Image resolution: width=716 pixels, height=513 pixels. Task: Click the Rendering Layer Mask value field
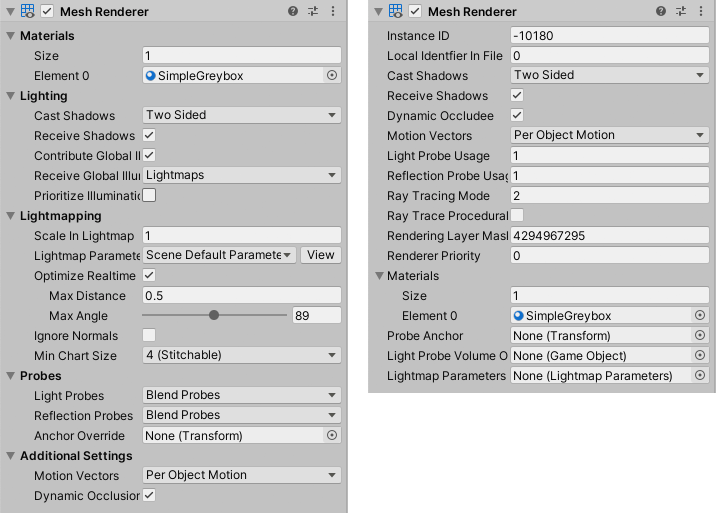point(609,235)
